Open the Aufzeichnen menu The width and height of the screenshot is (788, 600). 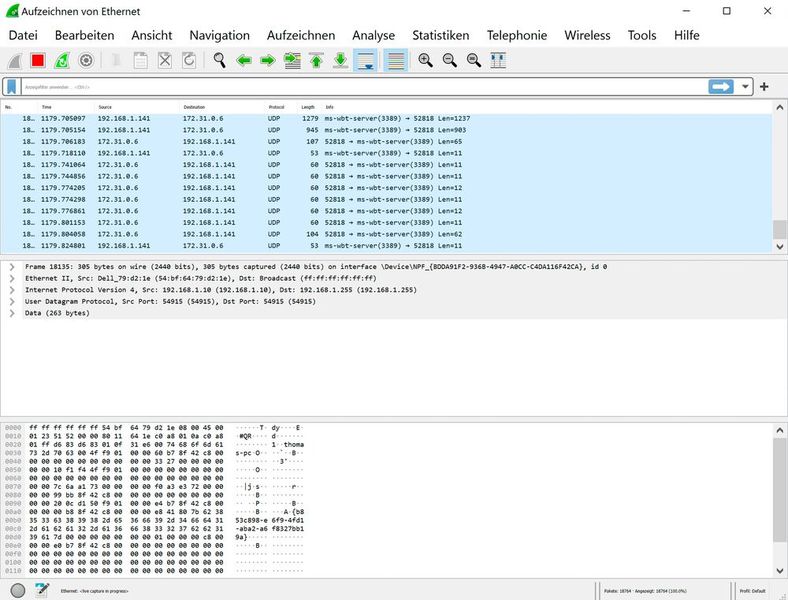(x=301, y=35)
